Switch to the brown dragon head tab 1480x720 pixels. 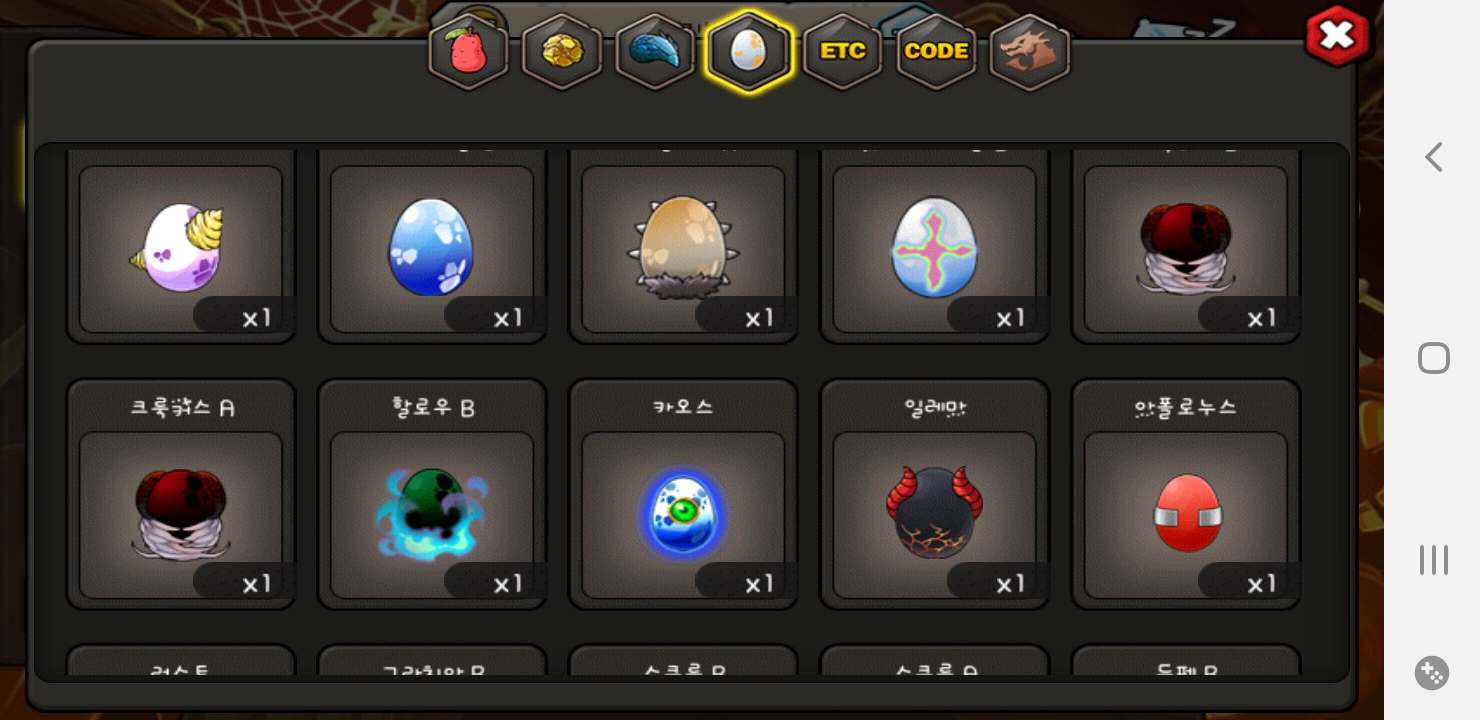pyautogui.click(x=1030, y=51)
